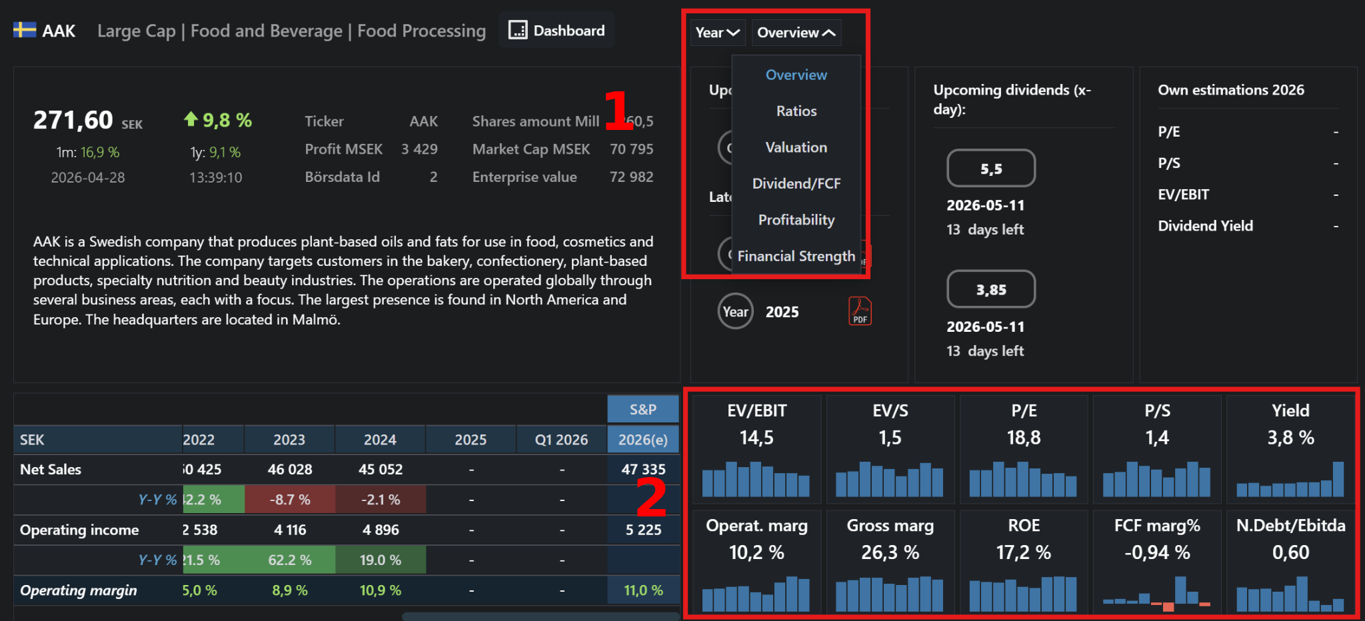Select the Operating margin row label

click(78, 590)
